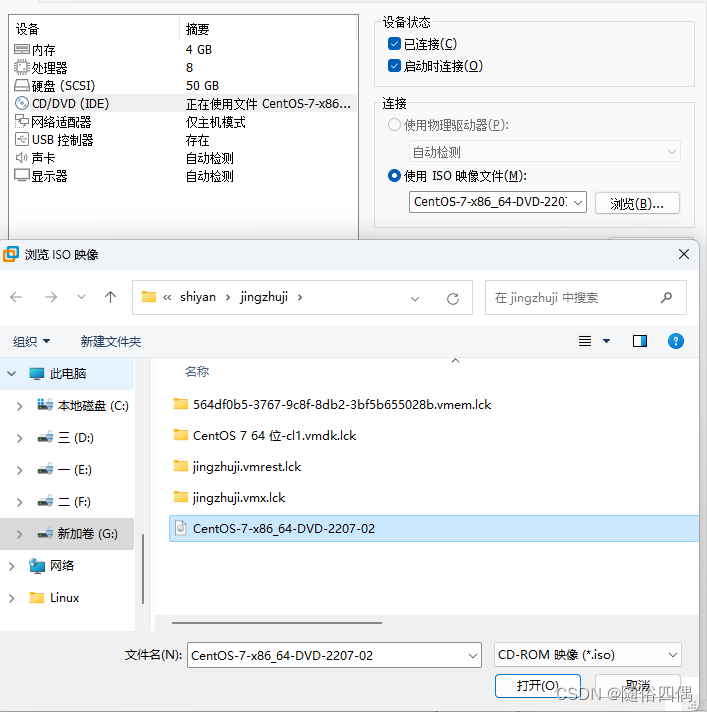Click the 仅主机模式 summary text
The height and width of the screenshot is (712, 707).
(x=215, y=122)
